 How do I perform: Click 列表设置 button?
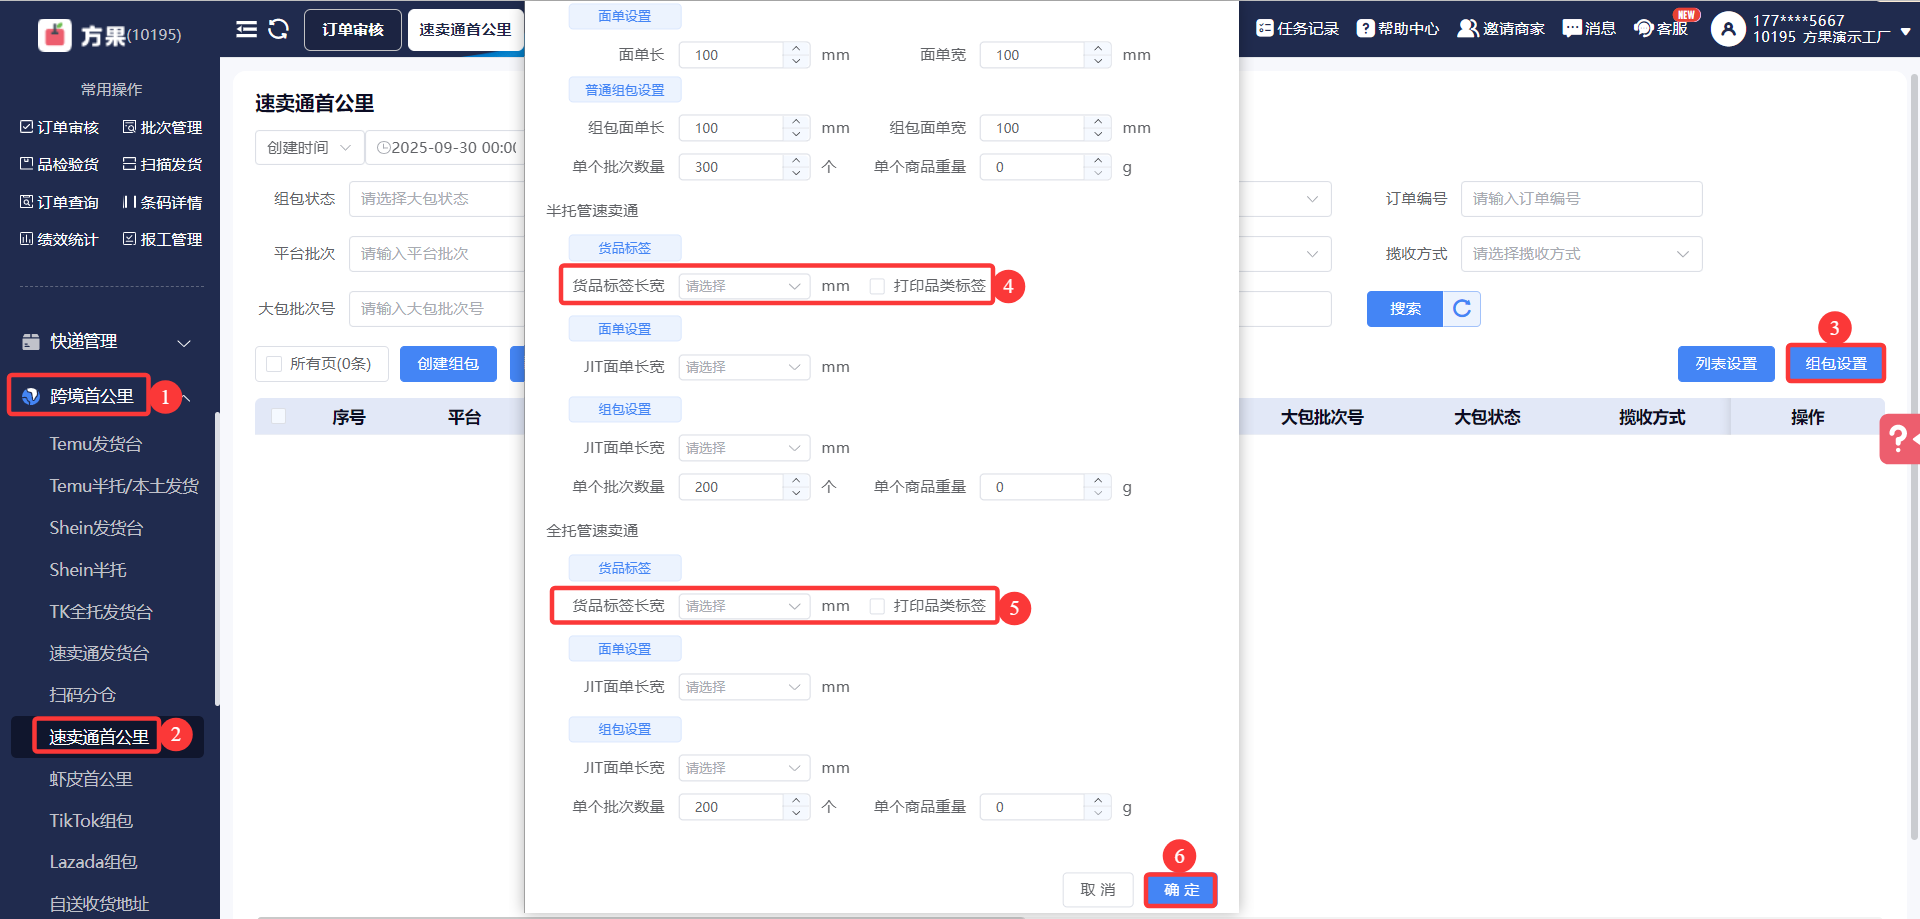click(1726, 364)
